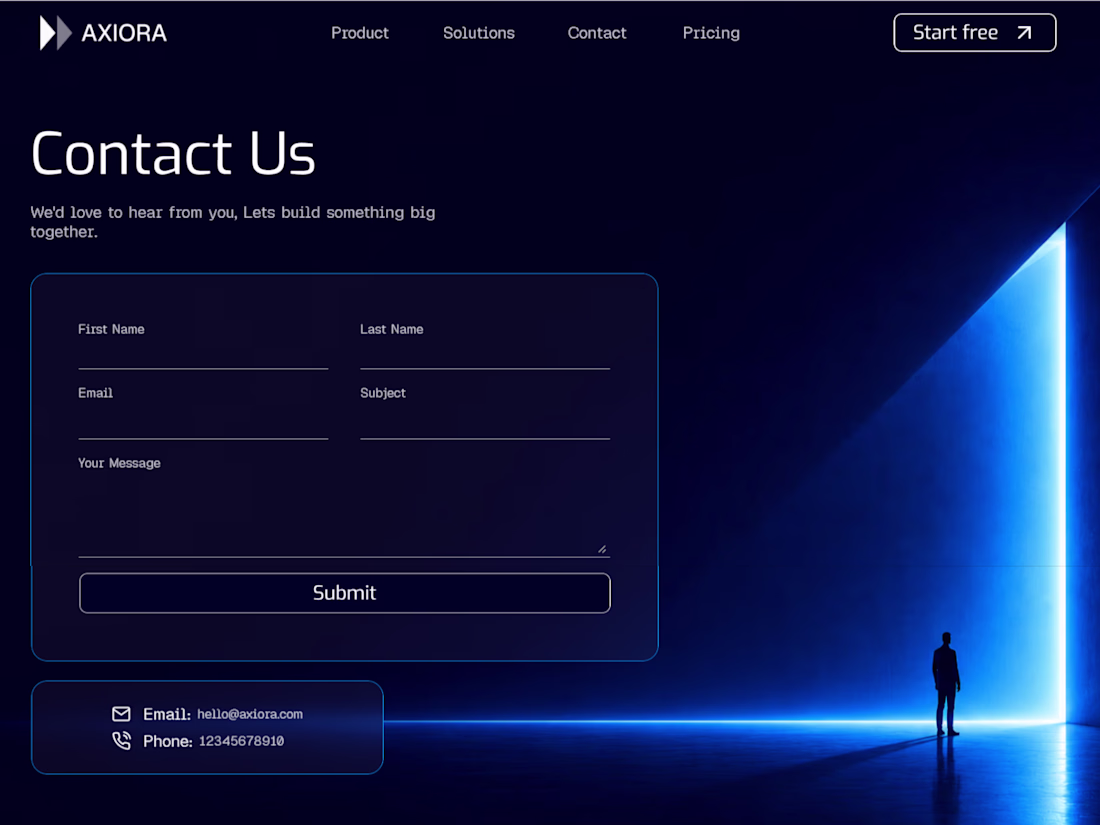1100x825 pixels.
Task: Focus the Email input field in form
Action: 203,422
